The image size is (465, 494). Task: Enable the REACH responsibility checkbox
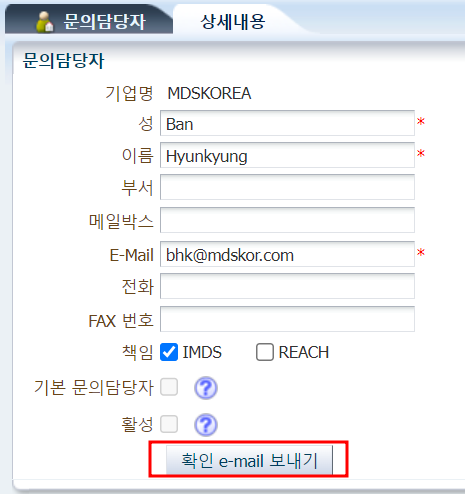(265, 352)
